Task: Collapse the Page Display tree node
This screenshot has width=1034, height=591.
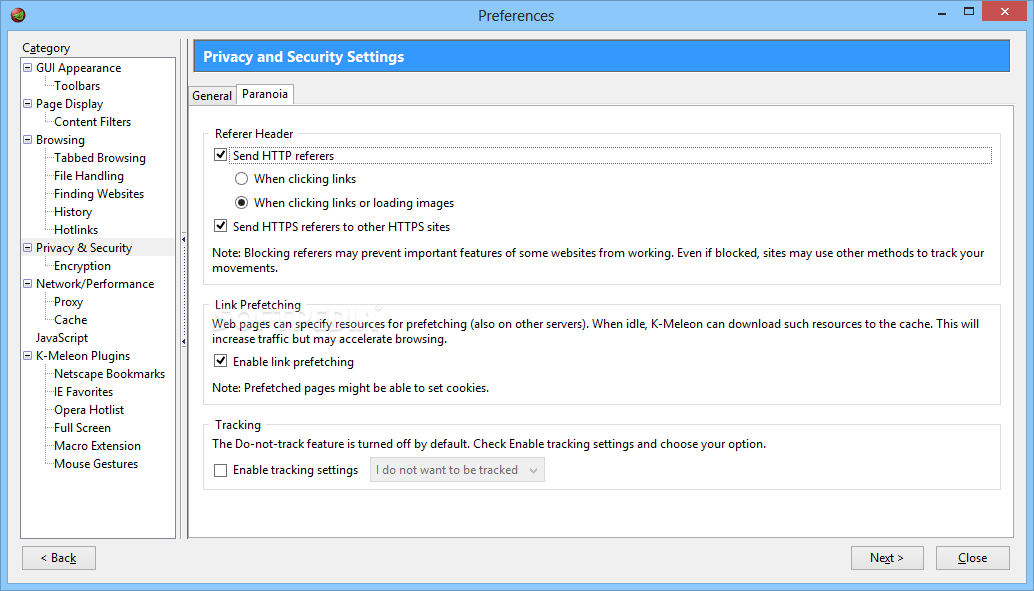Action: coord(28,104)
